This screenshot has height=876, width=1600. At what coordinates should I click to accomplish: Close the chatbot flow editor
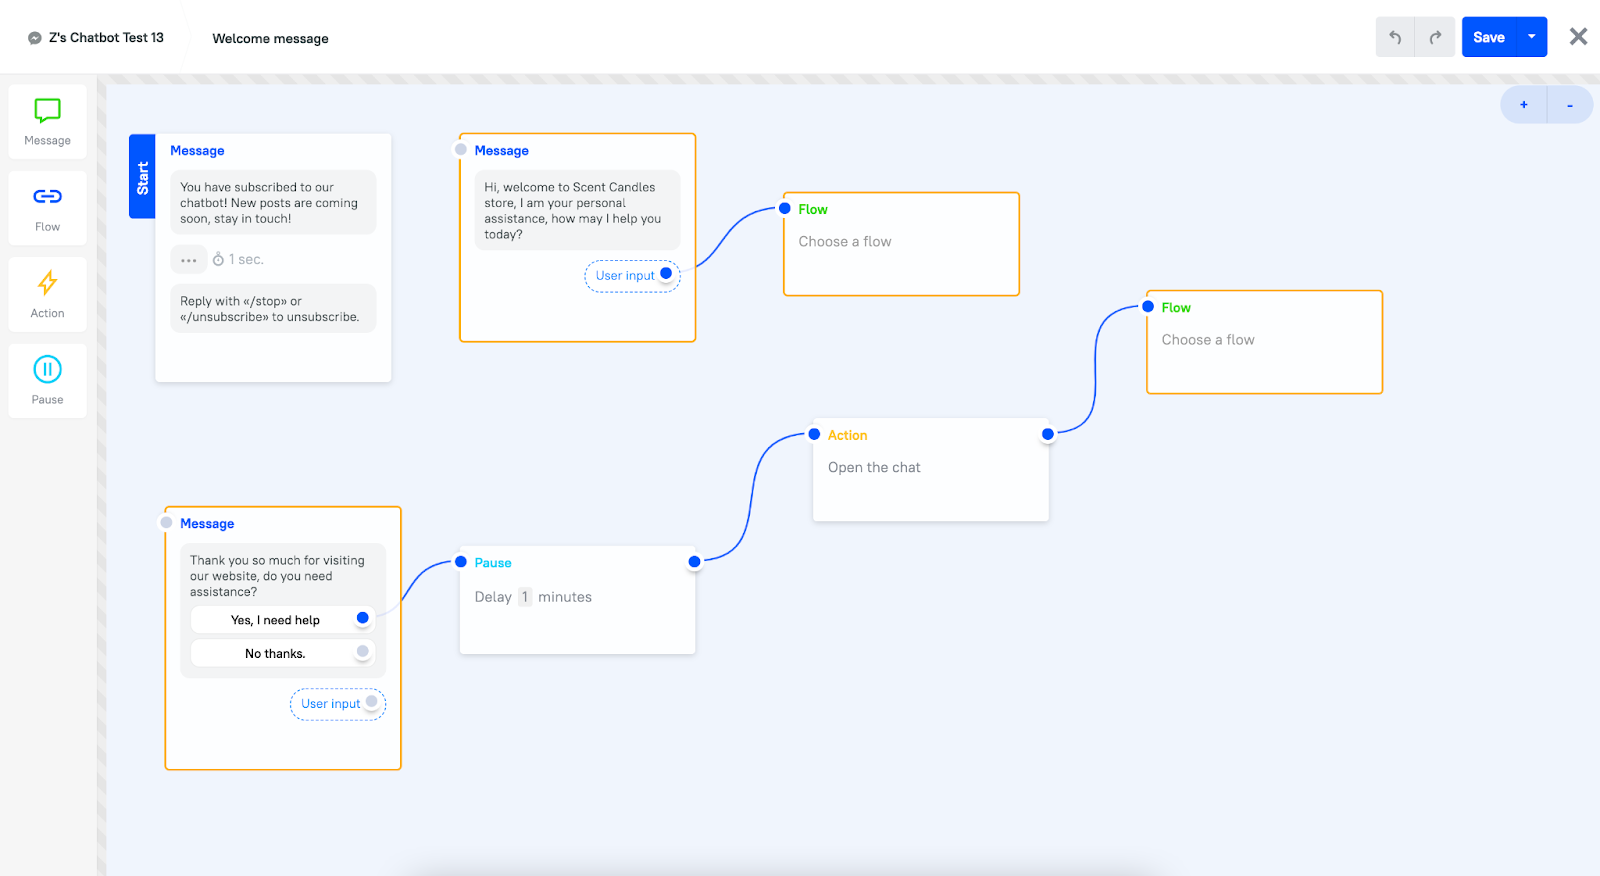point(1578,37)
